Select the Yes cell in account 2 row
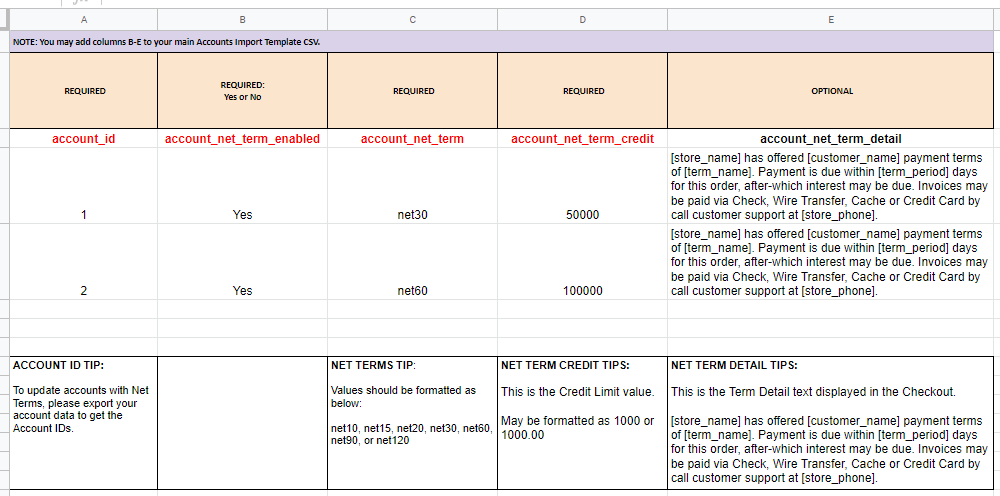This screenshot has width=1000, height=496. [242, 261]
